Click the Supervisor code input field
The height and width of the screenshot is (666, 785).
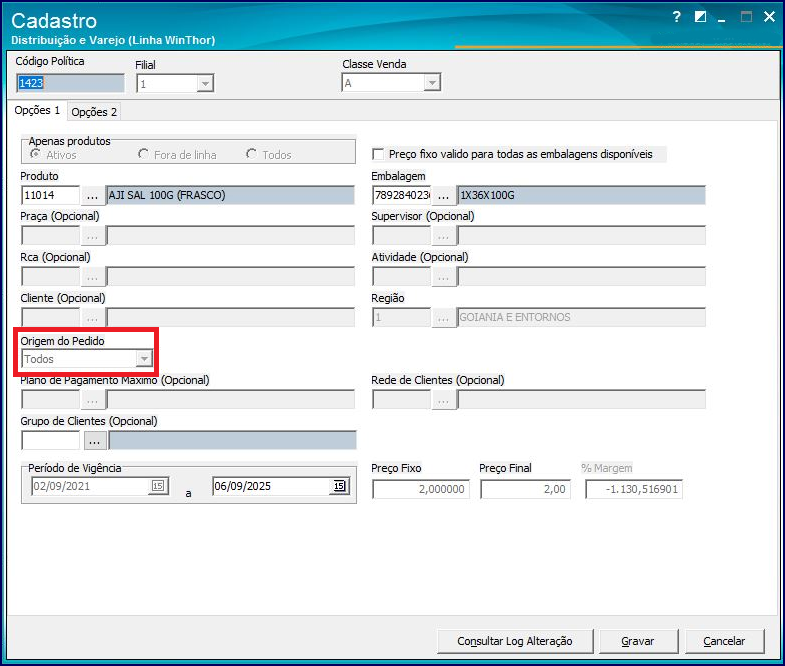pyautogui.click(x=402, y=236)
